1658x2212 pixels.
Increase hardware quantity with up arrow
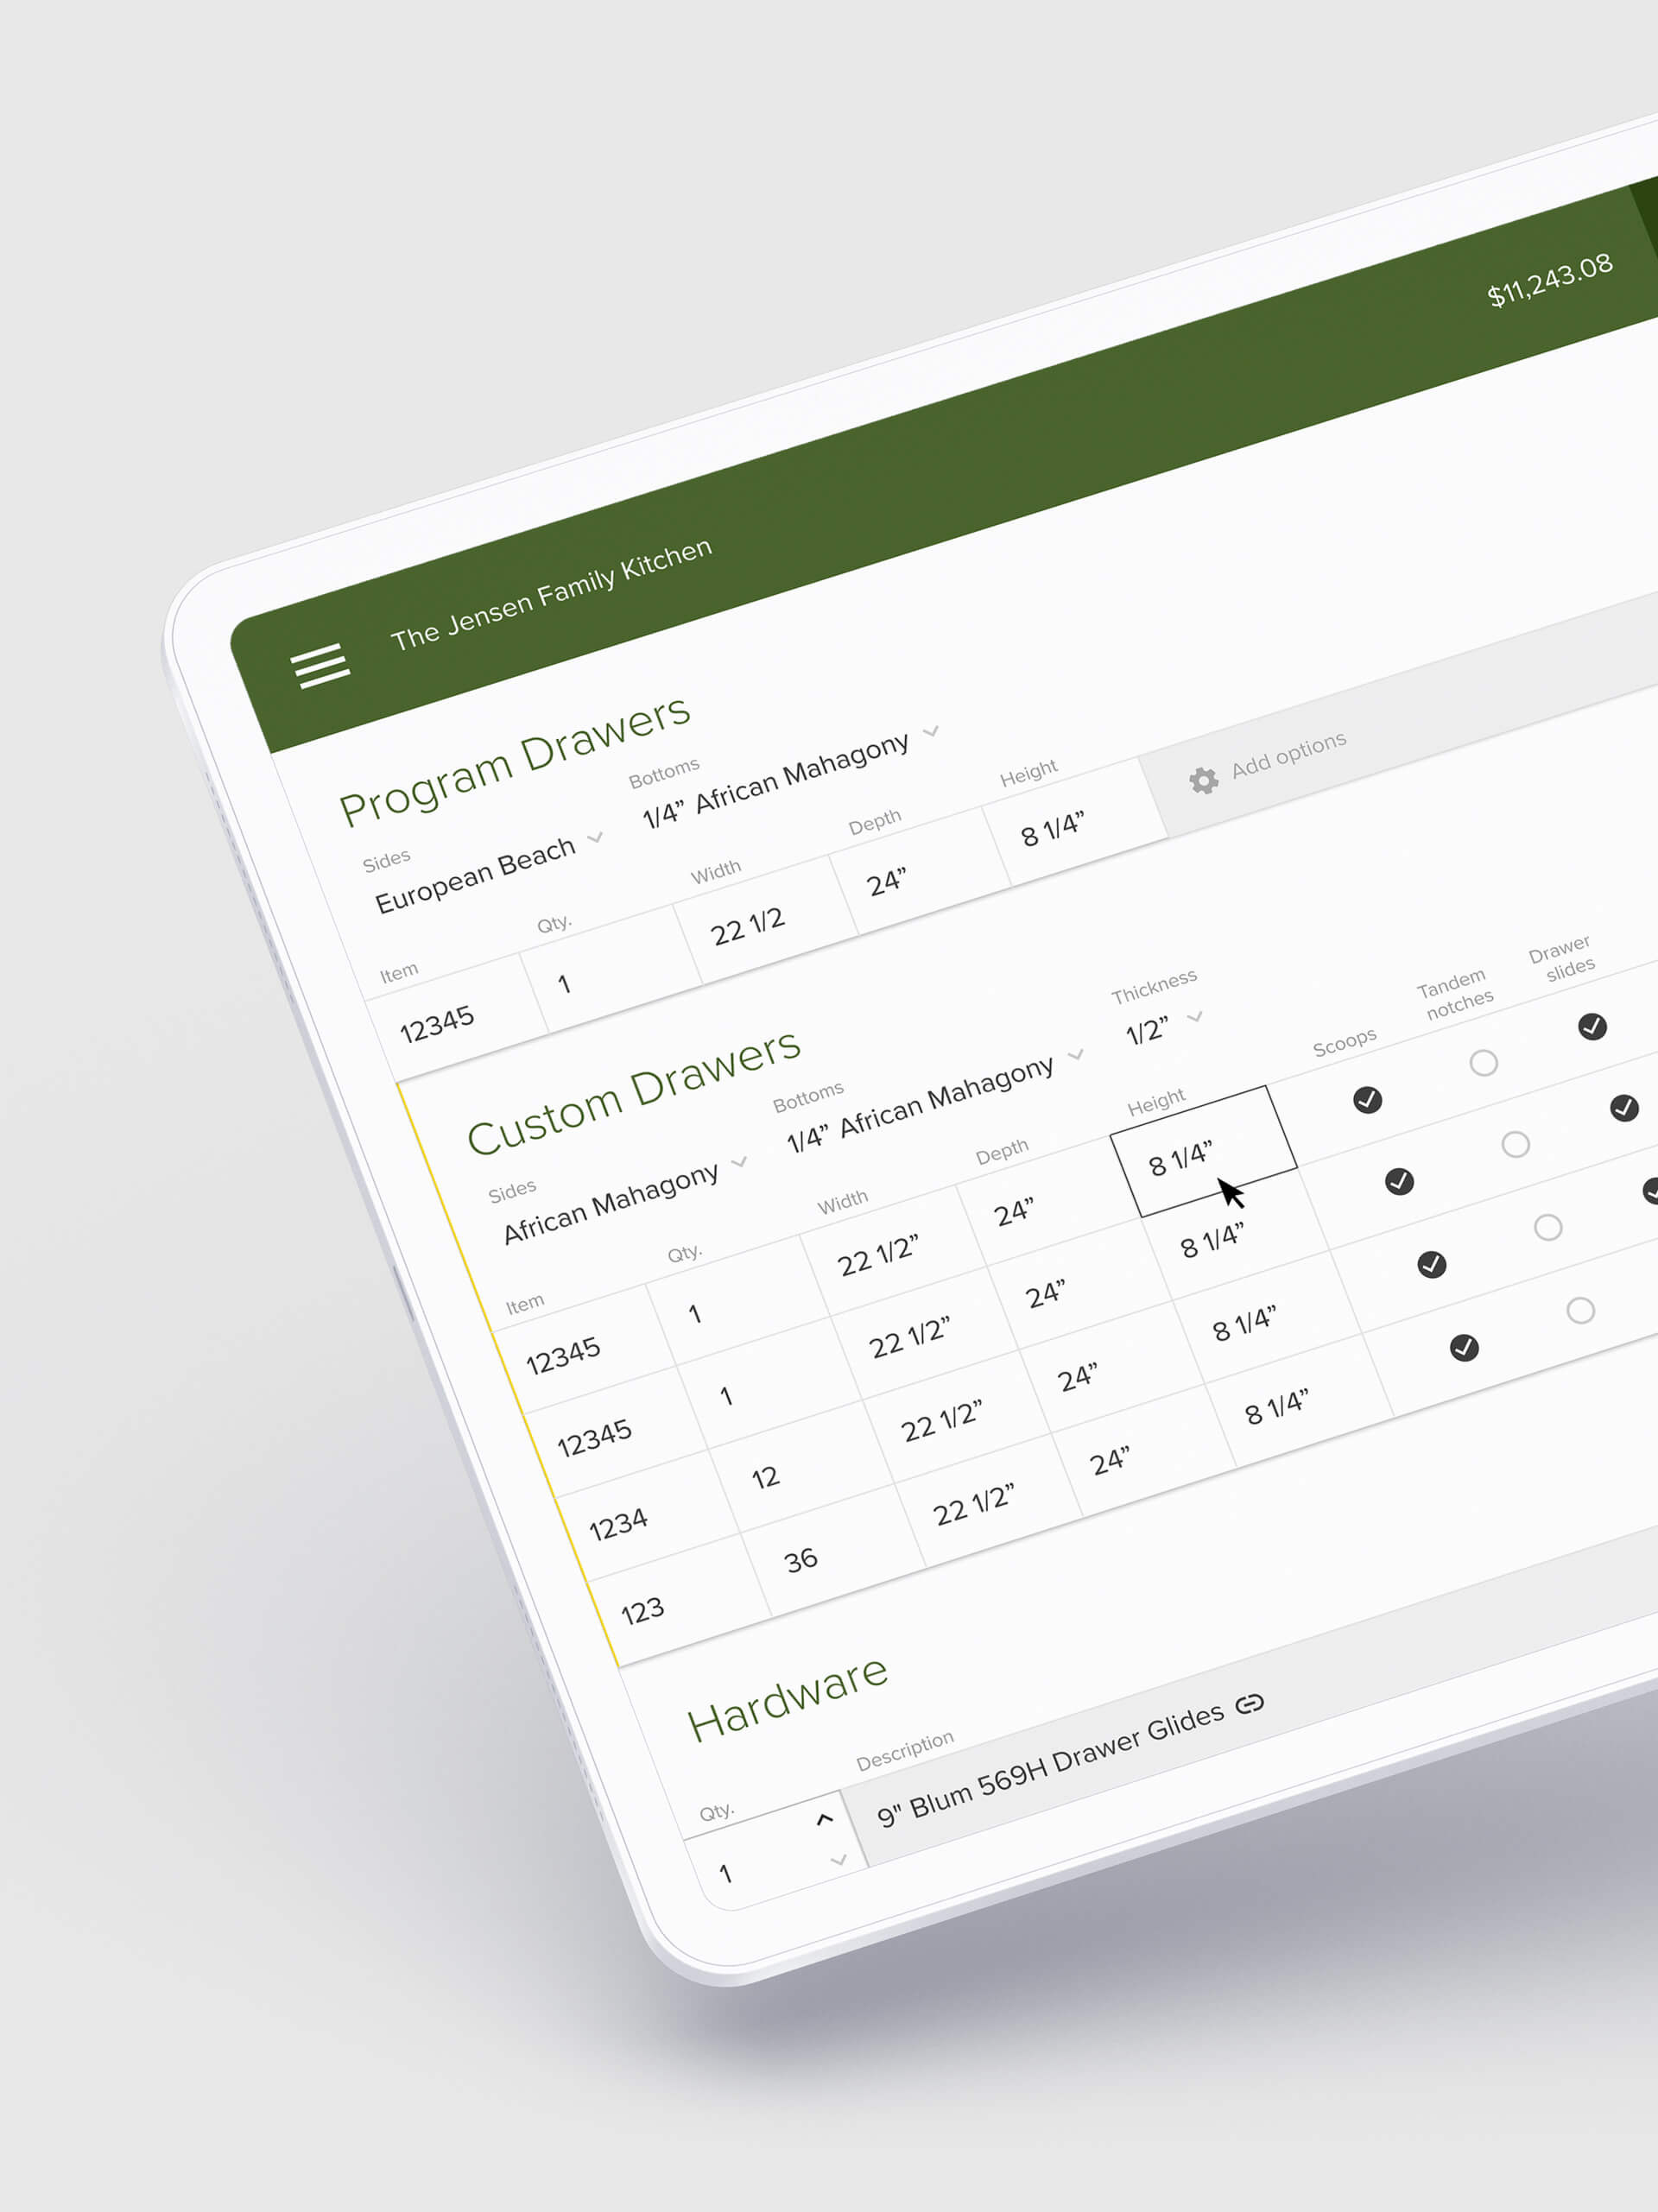(x=824, y=1819)
